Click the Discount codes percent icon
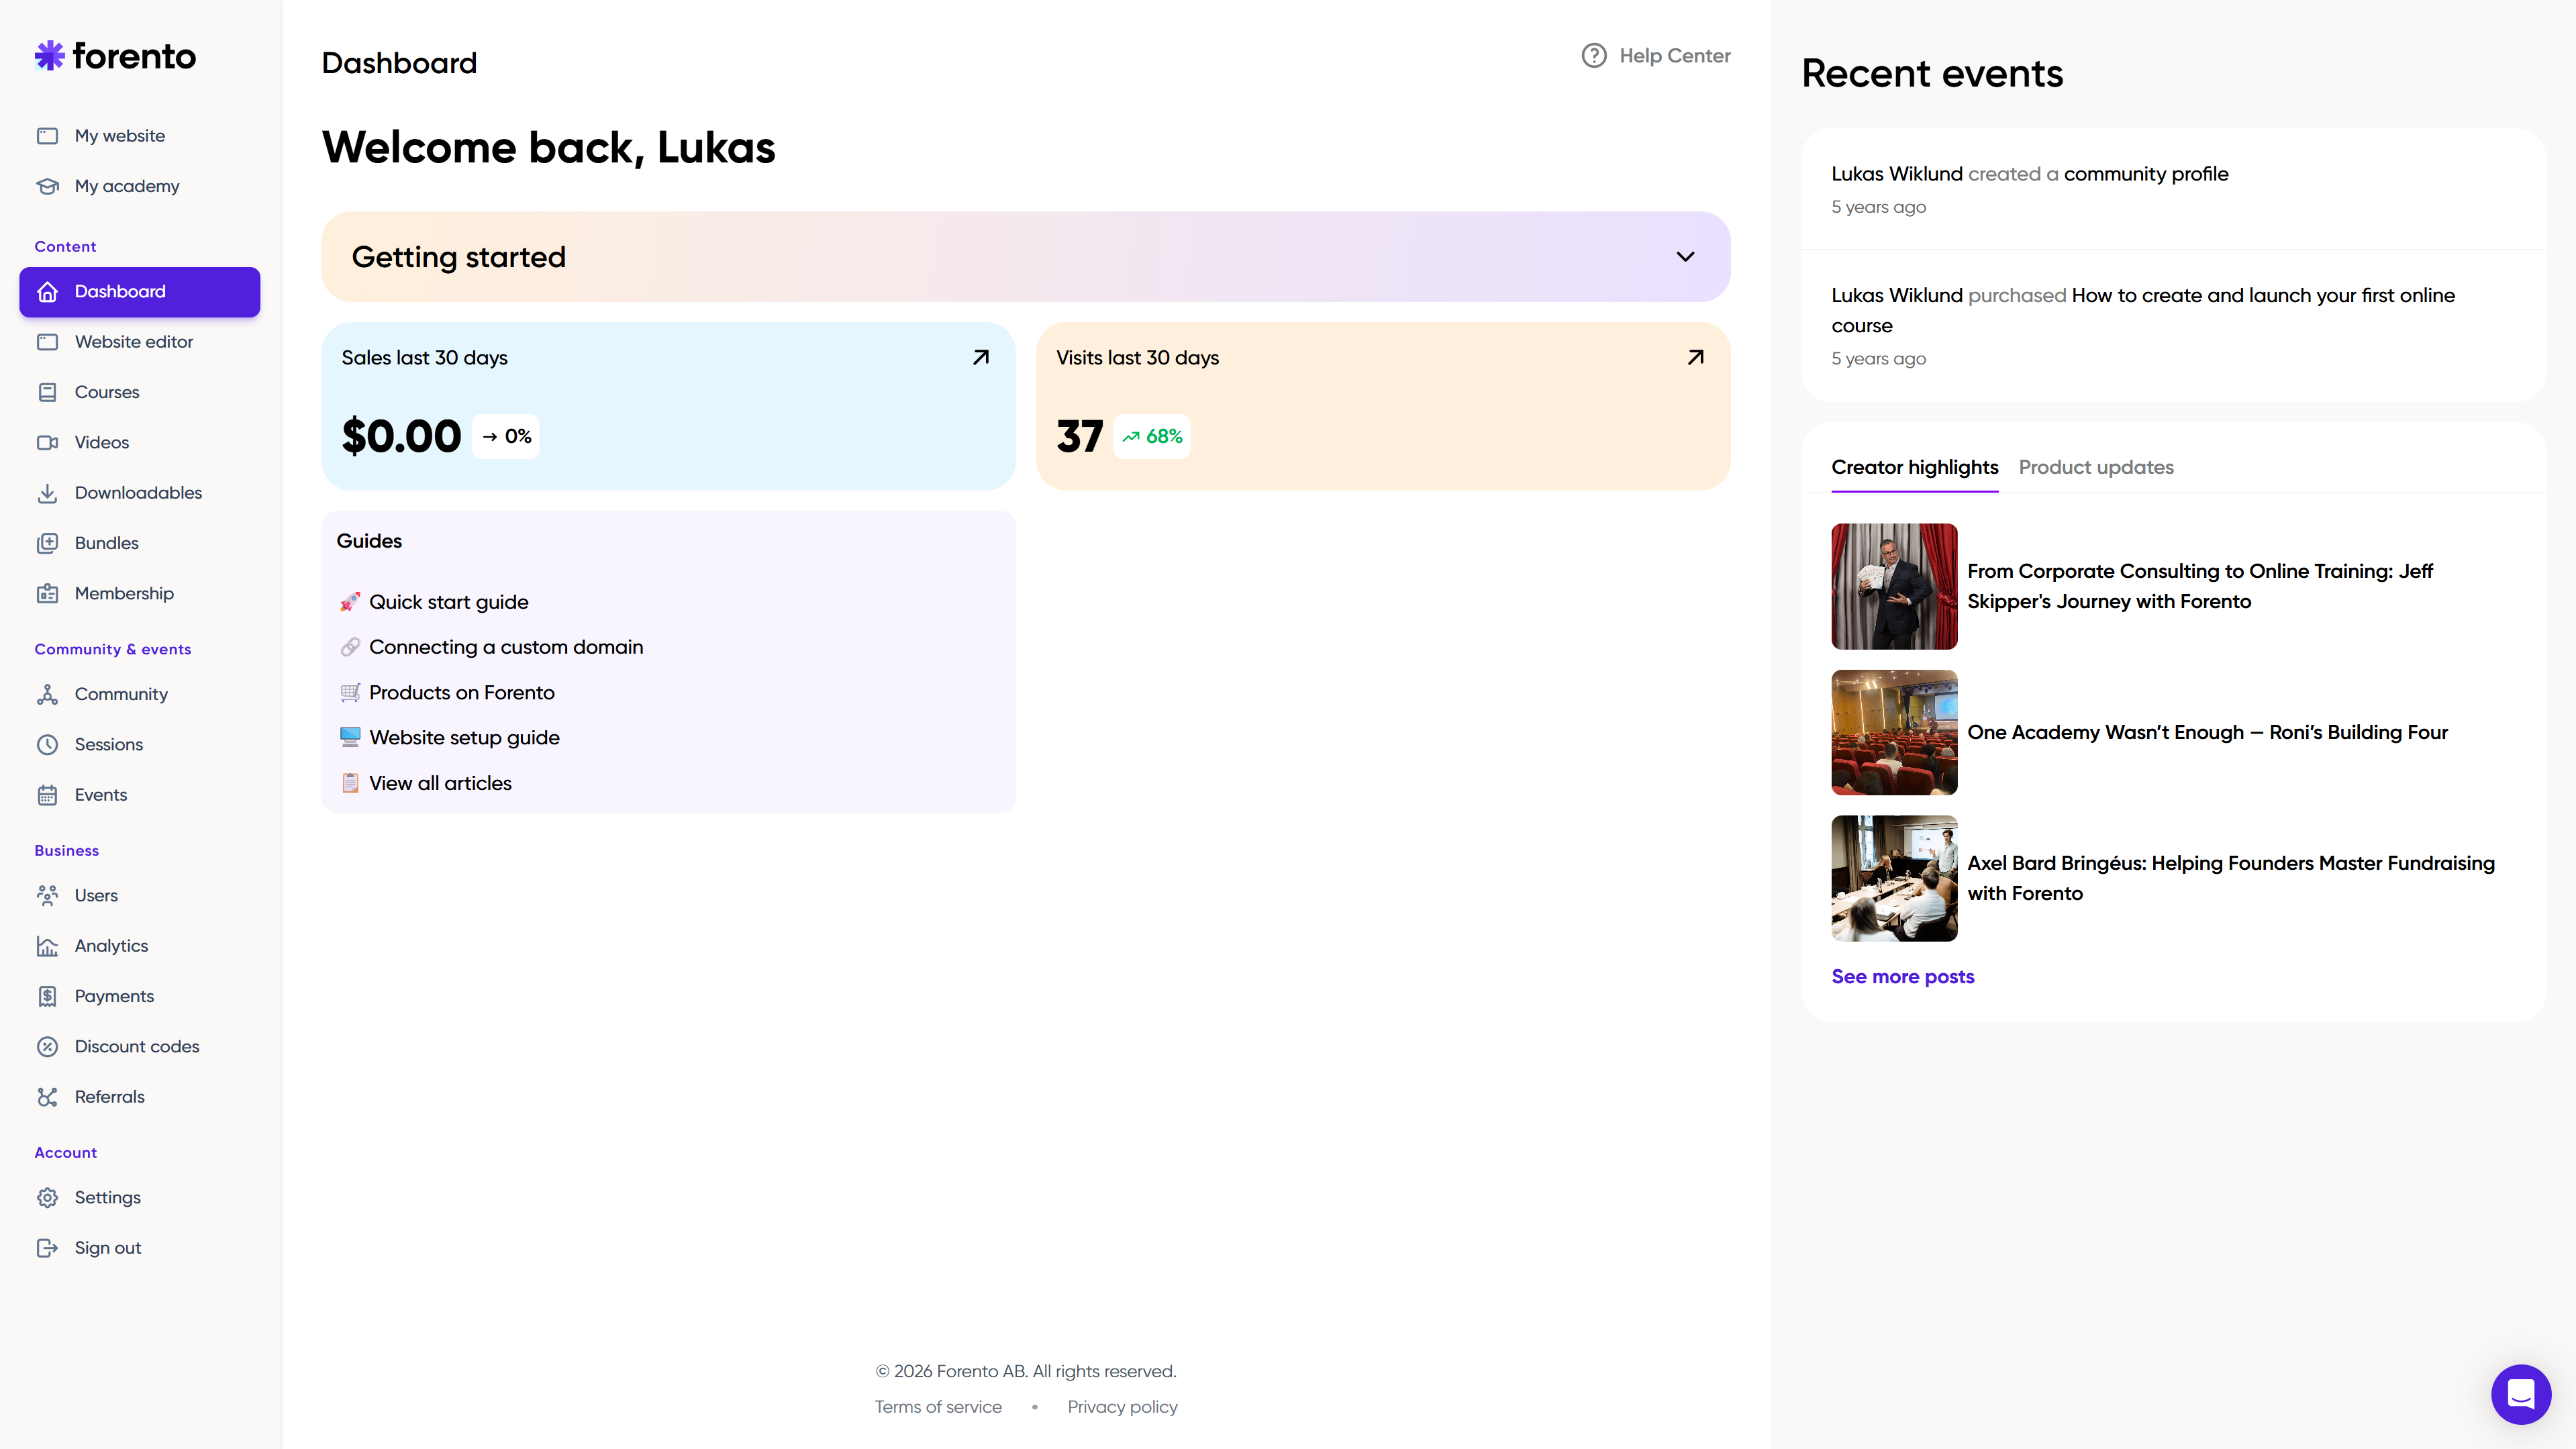The width and height of the screenshot is (2576, 1449). [47, 1046]
